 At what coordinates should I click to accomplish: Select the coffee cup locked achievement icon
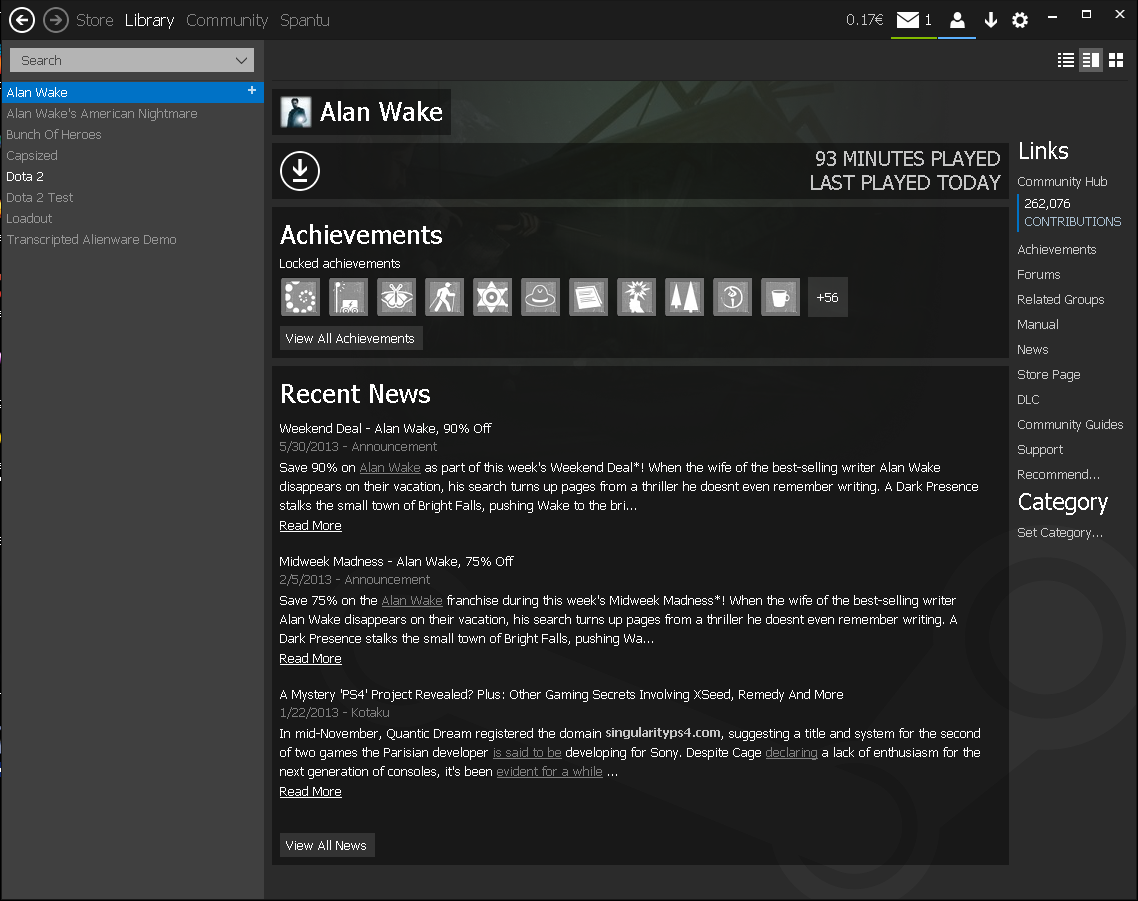(x=780, y=297)
